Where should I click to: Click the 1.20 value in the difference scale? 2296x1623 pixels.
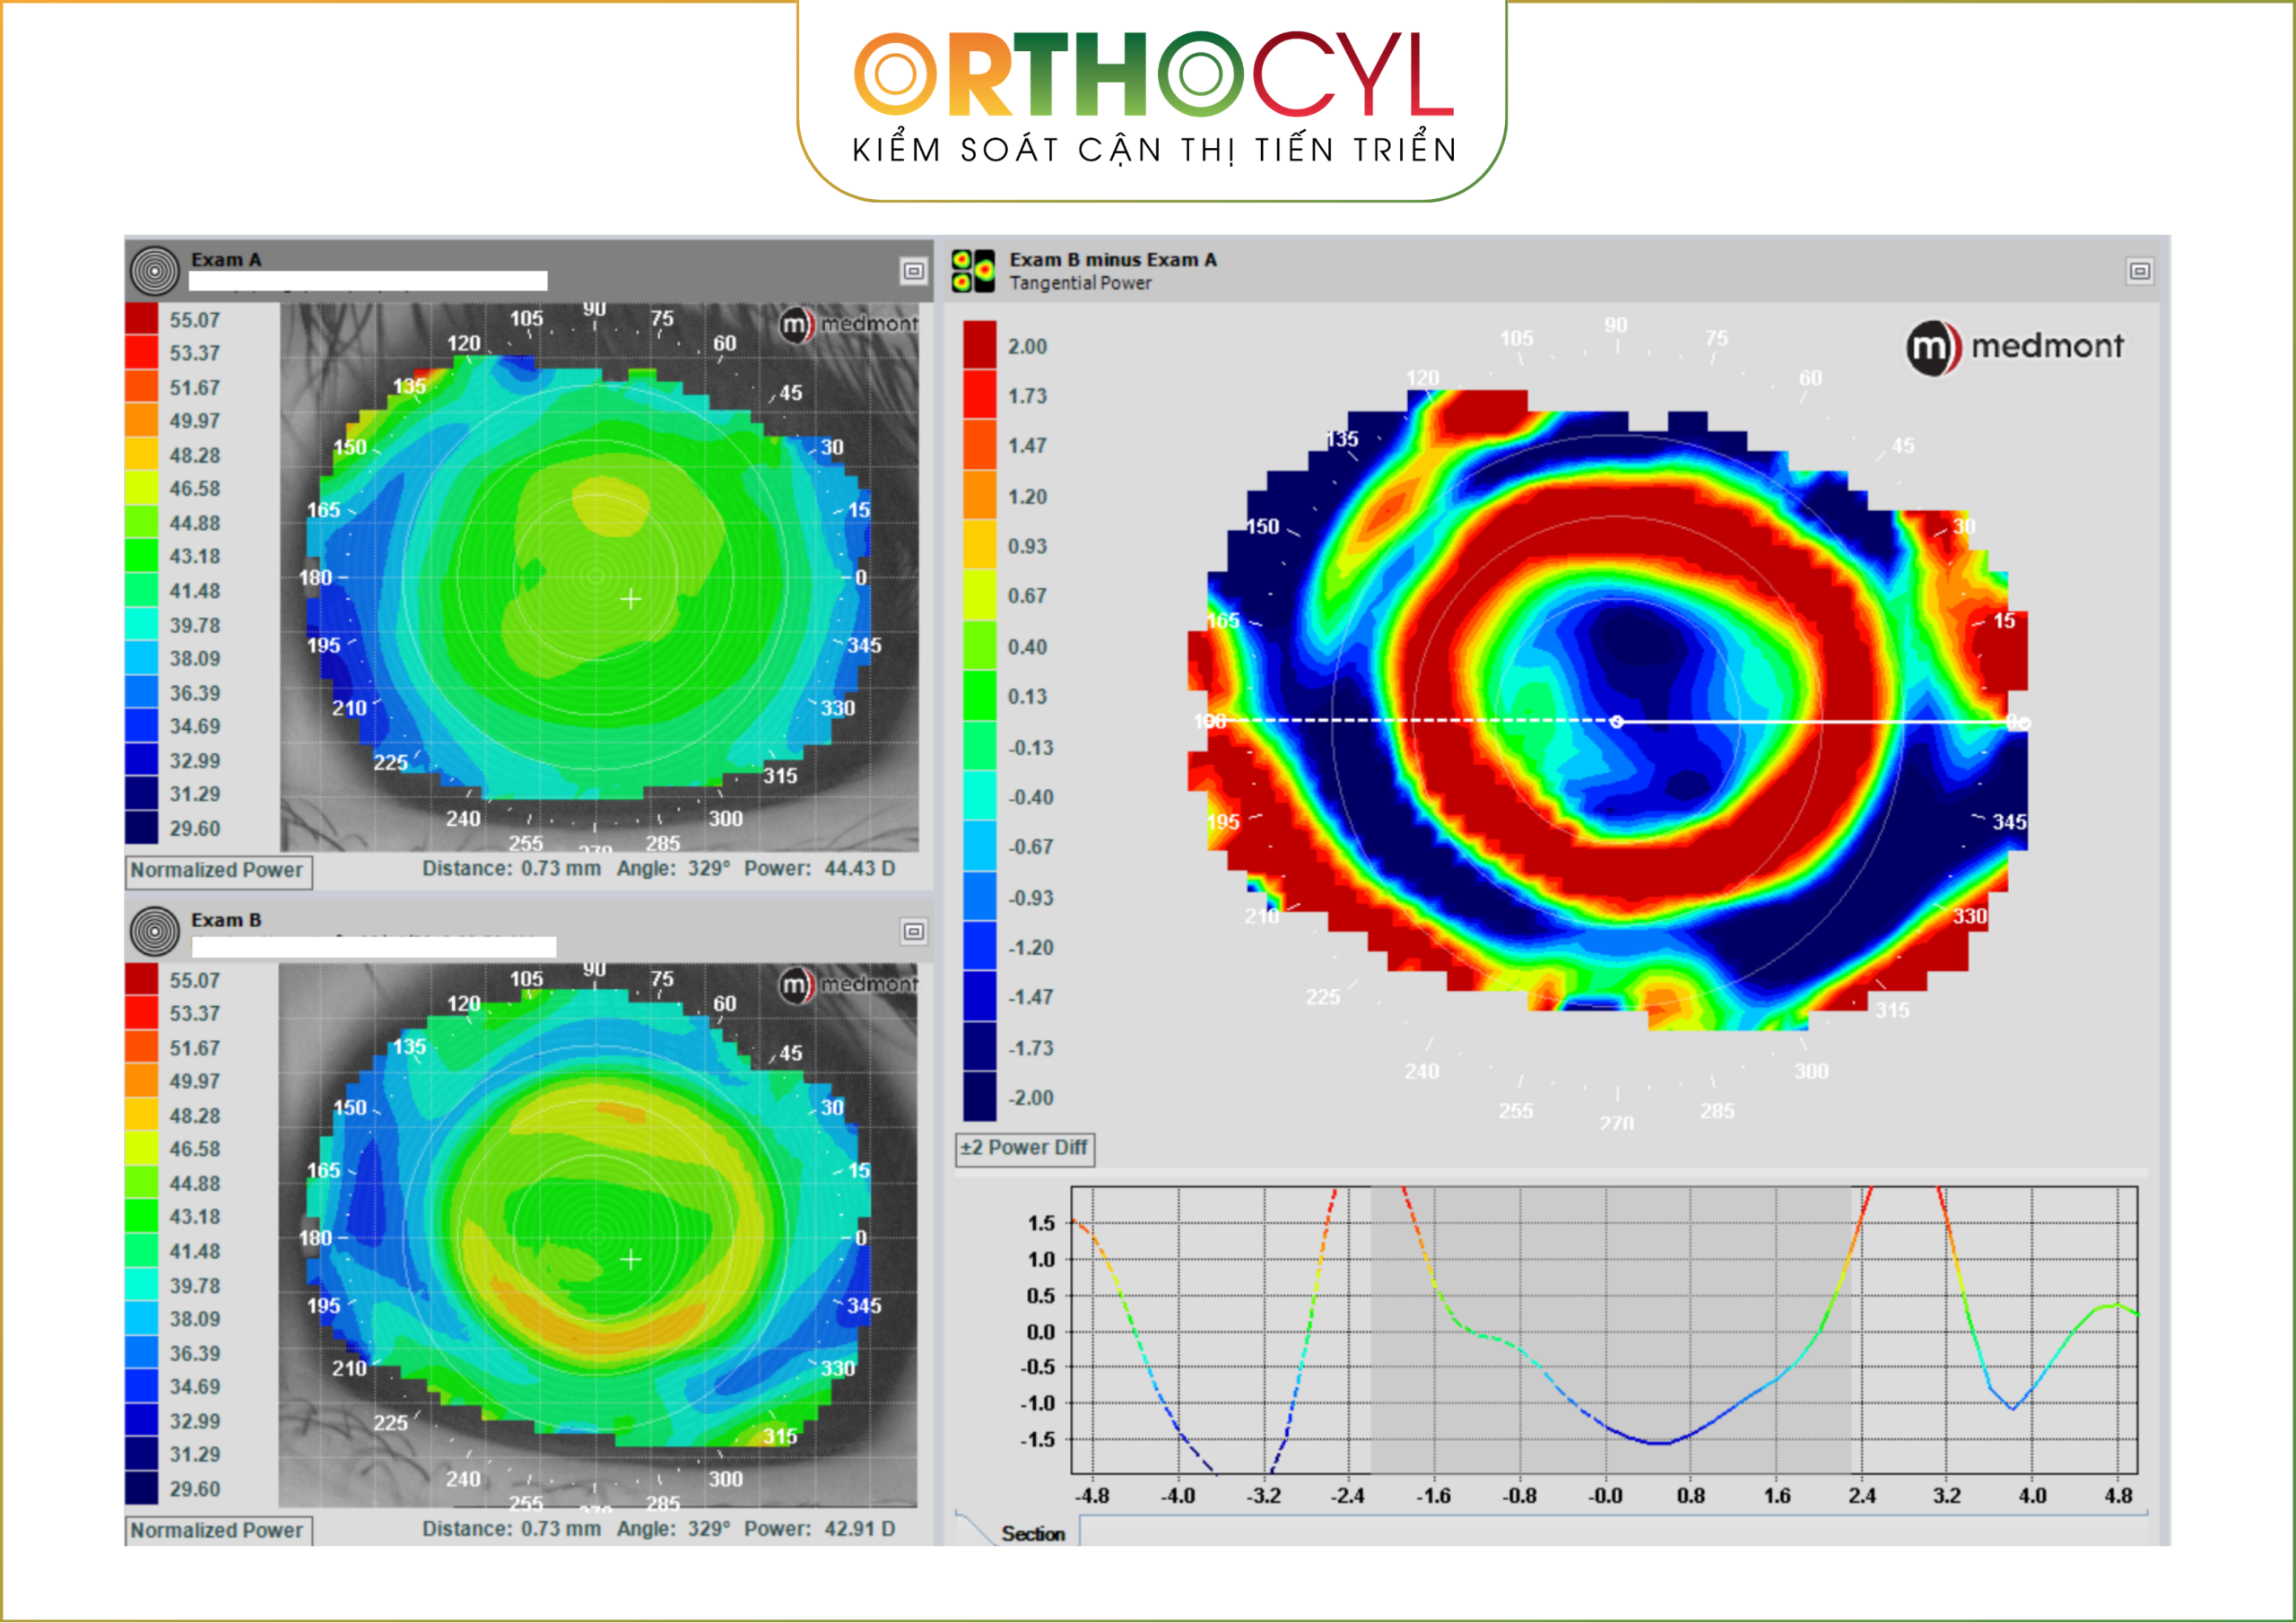1027,497
